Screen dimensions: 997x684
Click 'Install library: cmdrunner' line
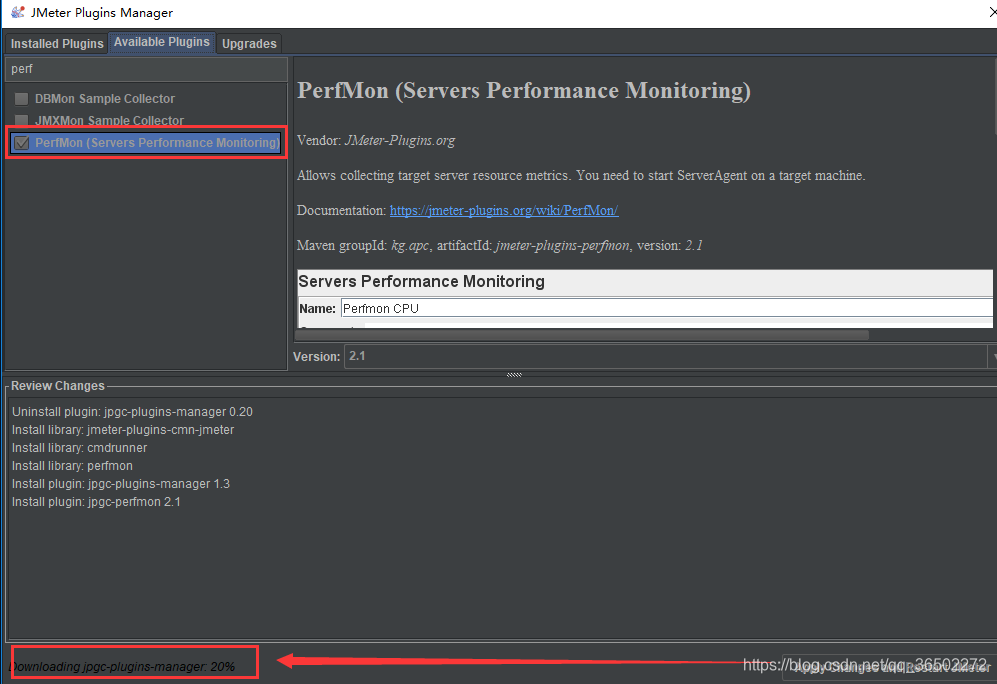79,448
